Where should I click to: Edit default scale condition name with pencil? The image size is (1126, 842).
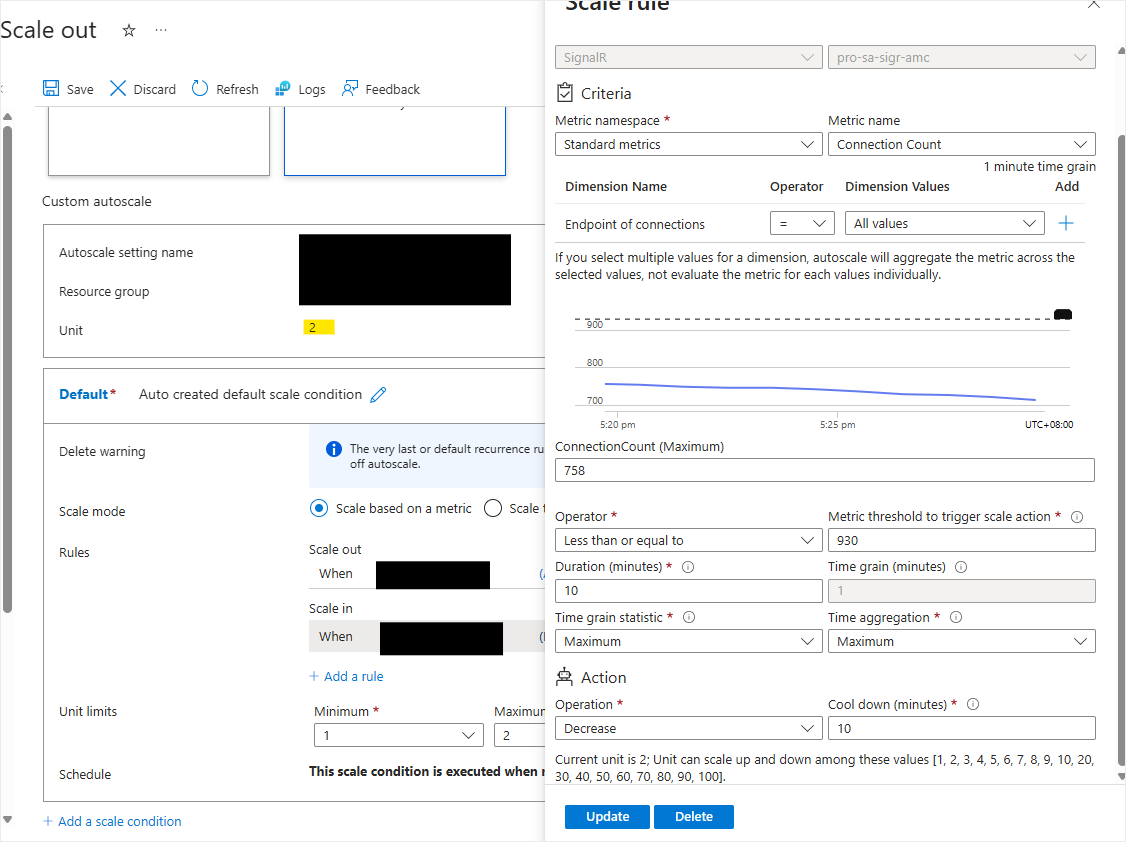(x=378, y=394)
